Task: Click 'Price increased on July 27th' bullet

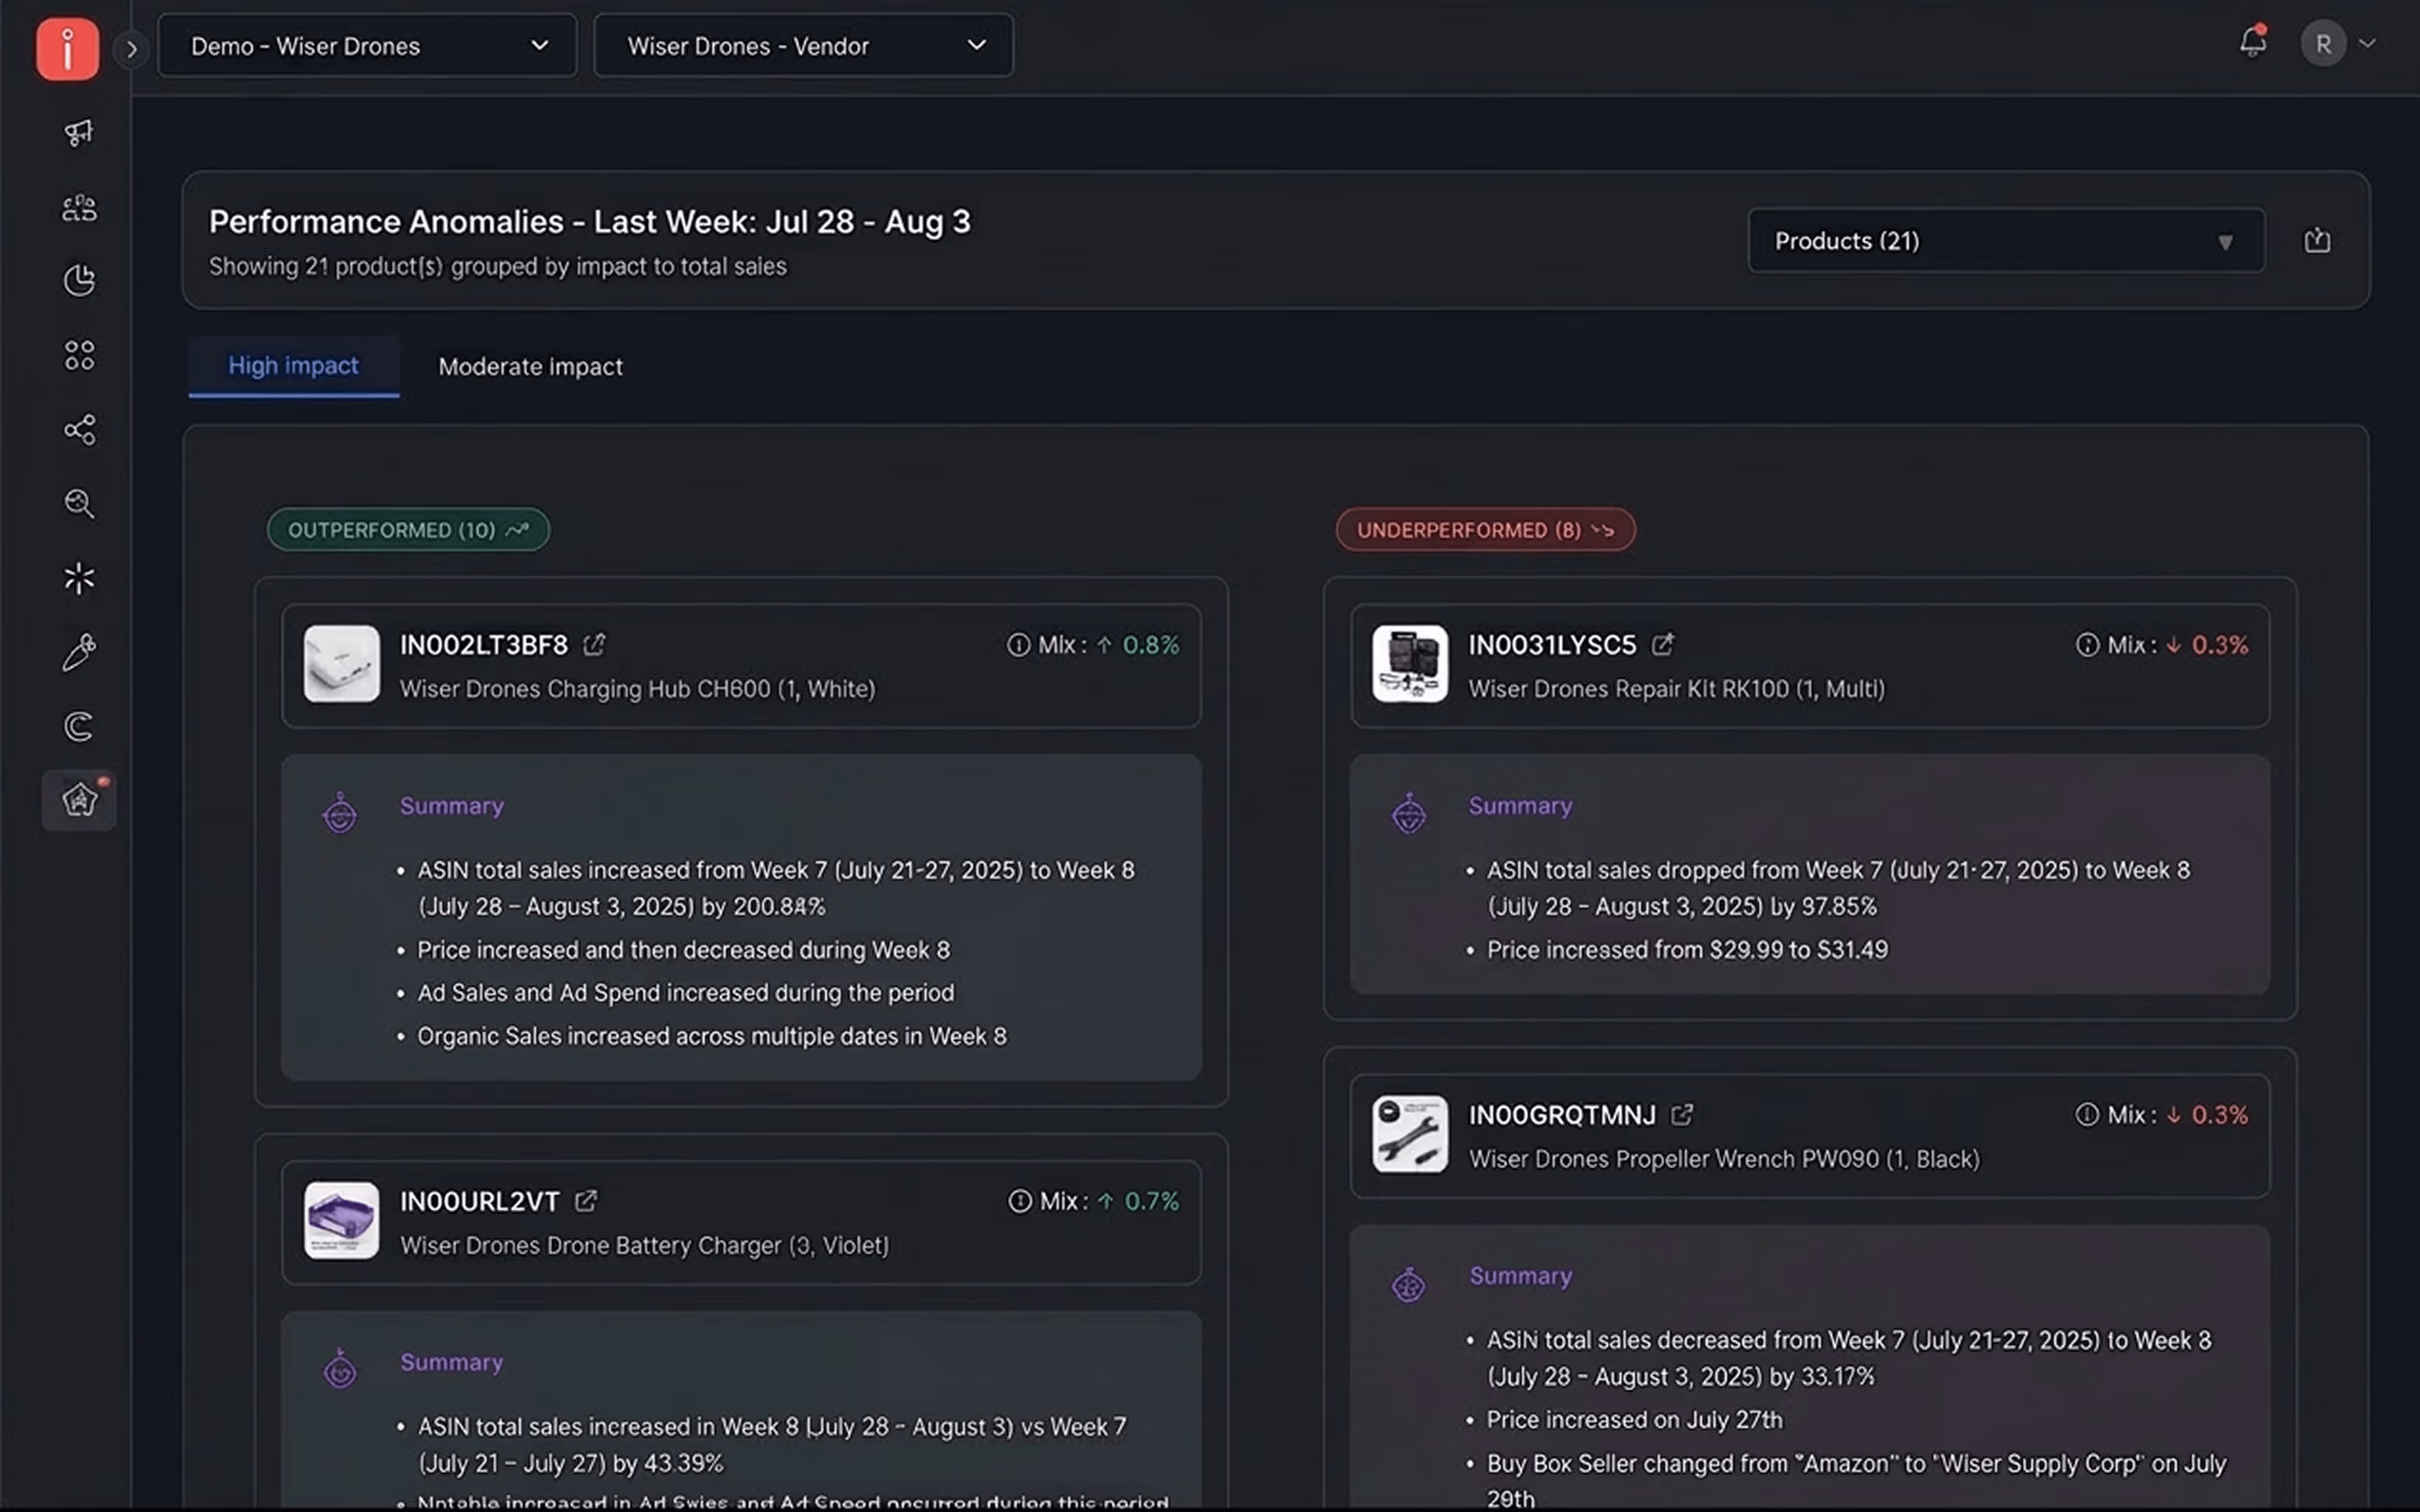Action: (x=1634, y=1420)
